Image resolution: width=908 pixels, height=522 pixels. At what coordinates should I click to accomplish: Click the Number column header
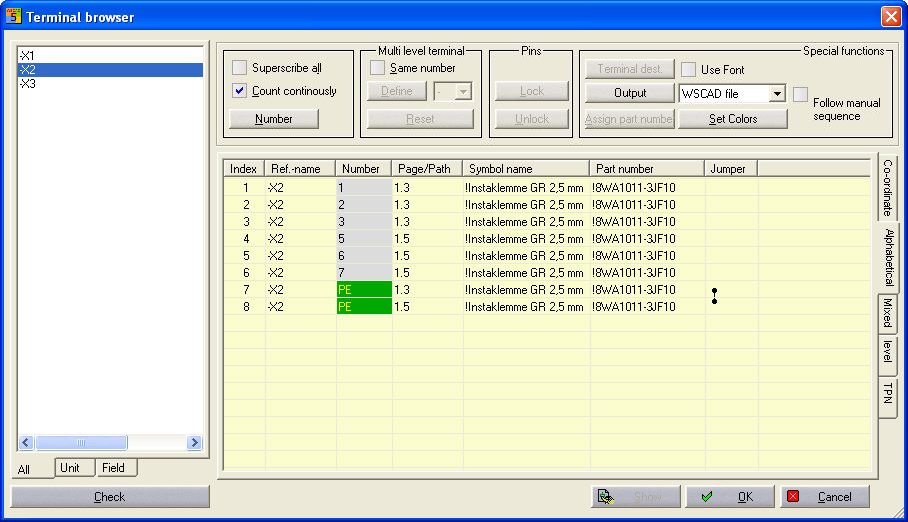click(364, 169)
